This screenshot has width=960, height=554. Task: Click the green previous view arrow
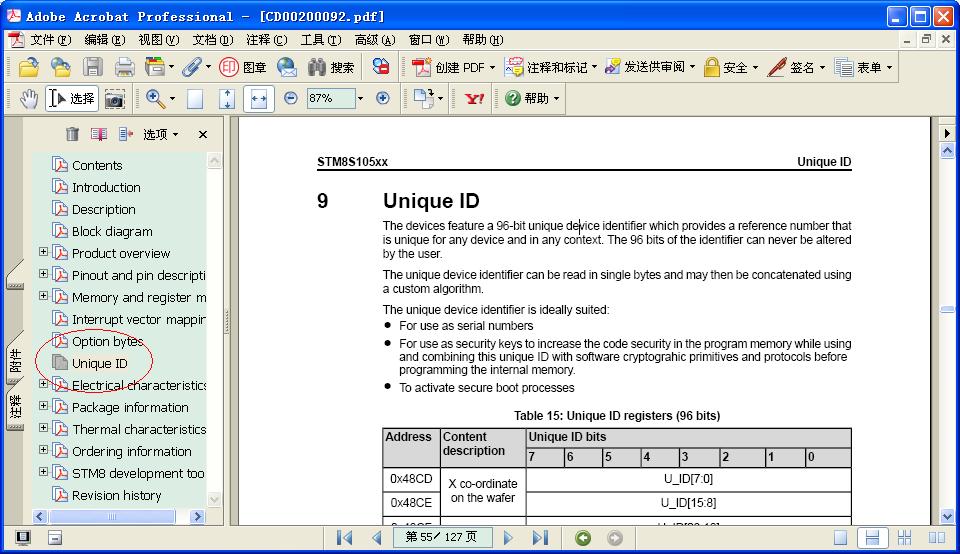[x=583, y=537]
